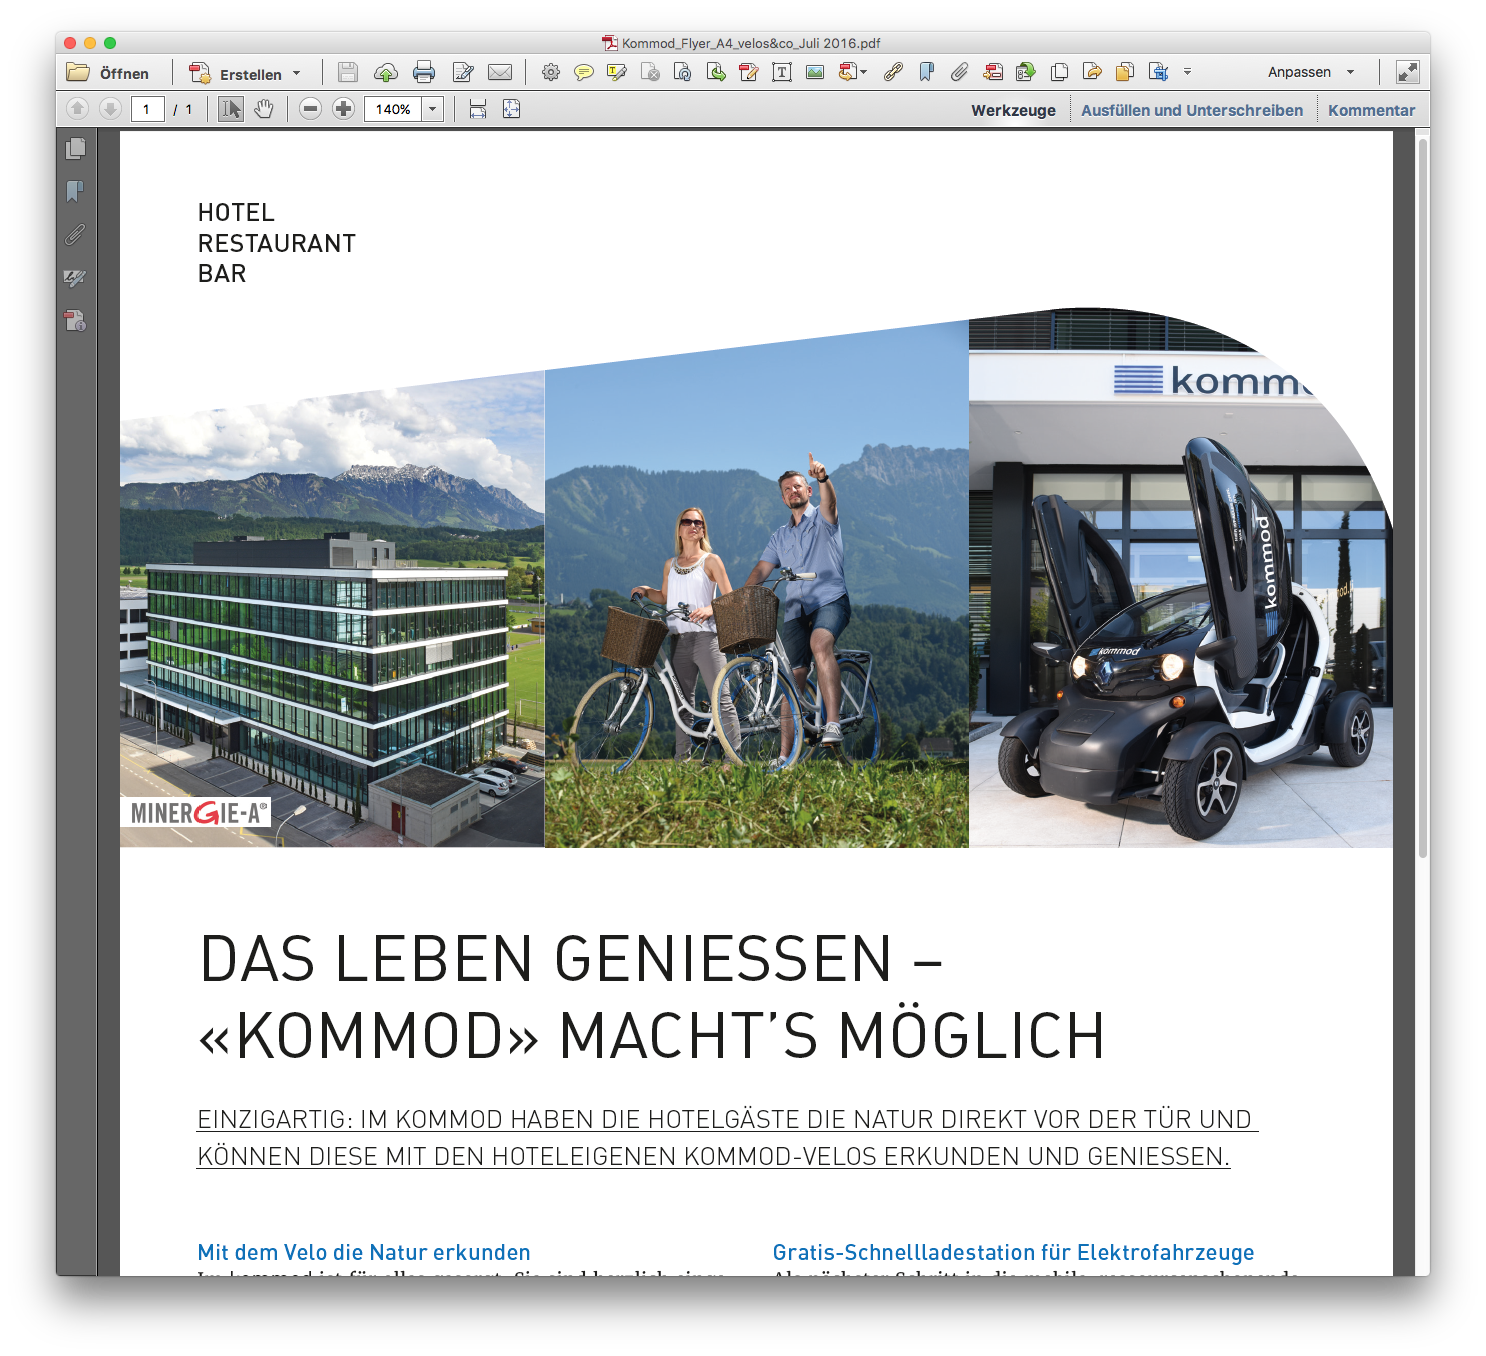Print the document
Viewport: 1486px width, 1356px height.
pyautogui.click(x=426, y=72)
